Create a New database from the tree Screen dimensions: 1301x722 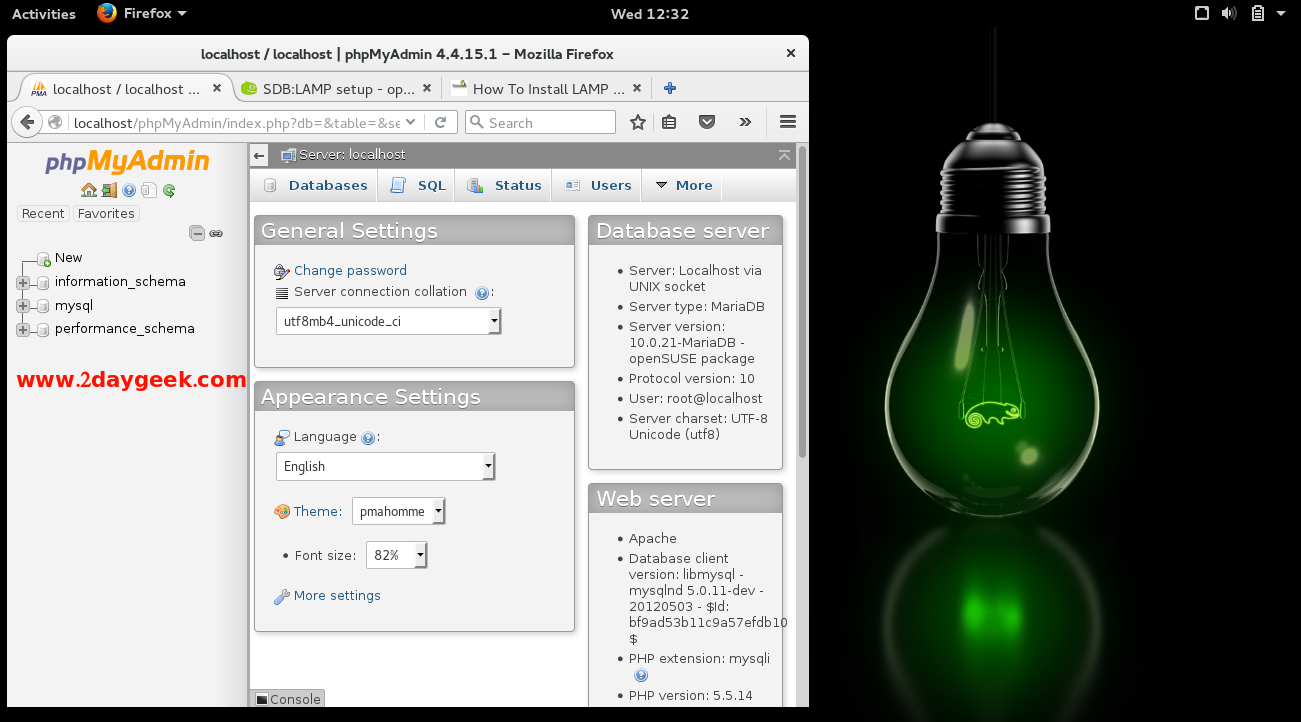coord(68,258)
